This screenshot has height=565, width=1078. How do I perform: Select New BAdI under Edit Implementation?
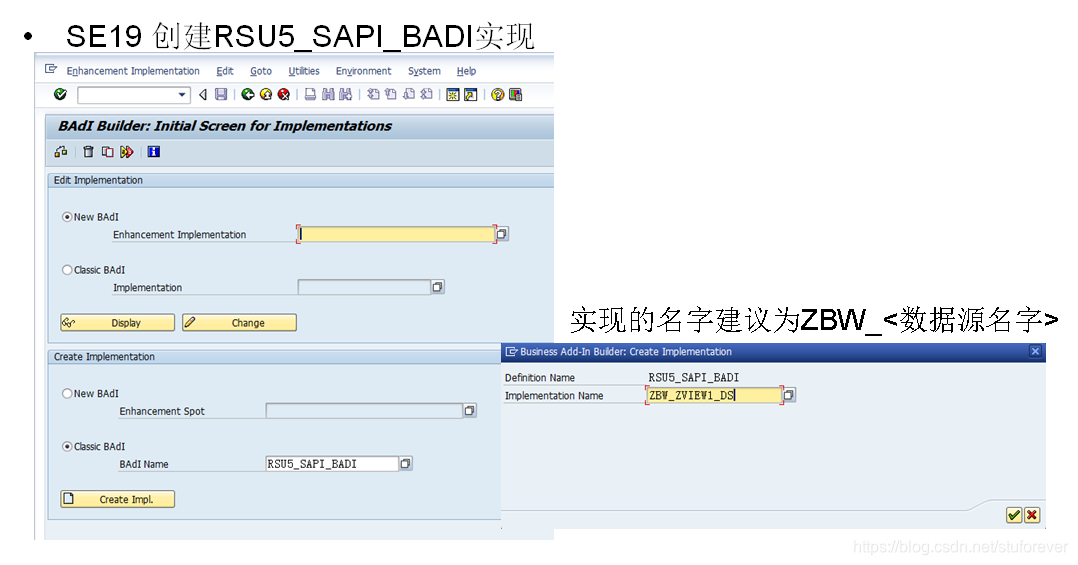pos(67,217)
